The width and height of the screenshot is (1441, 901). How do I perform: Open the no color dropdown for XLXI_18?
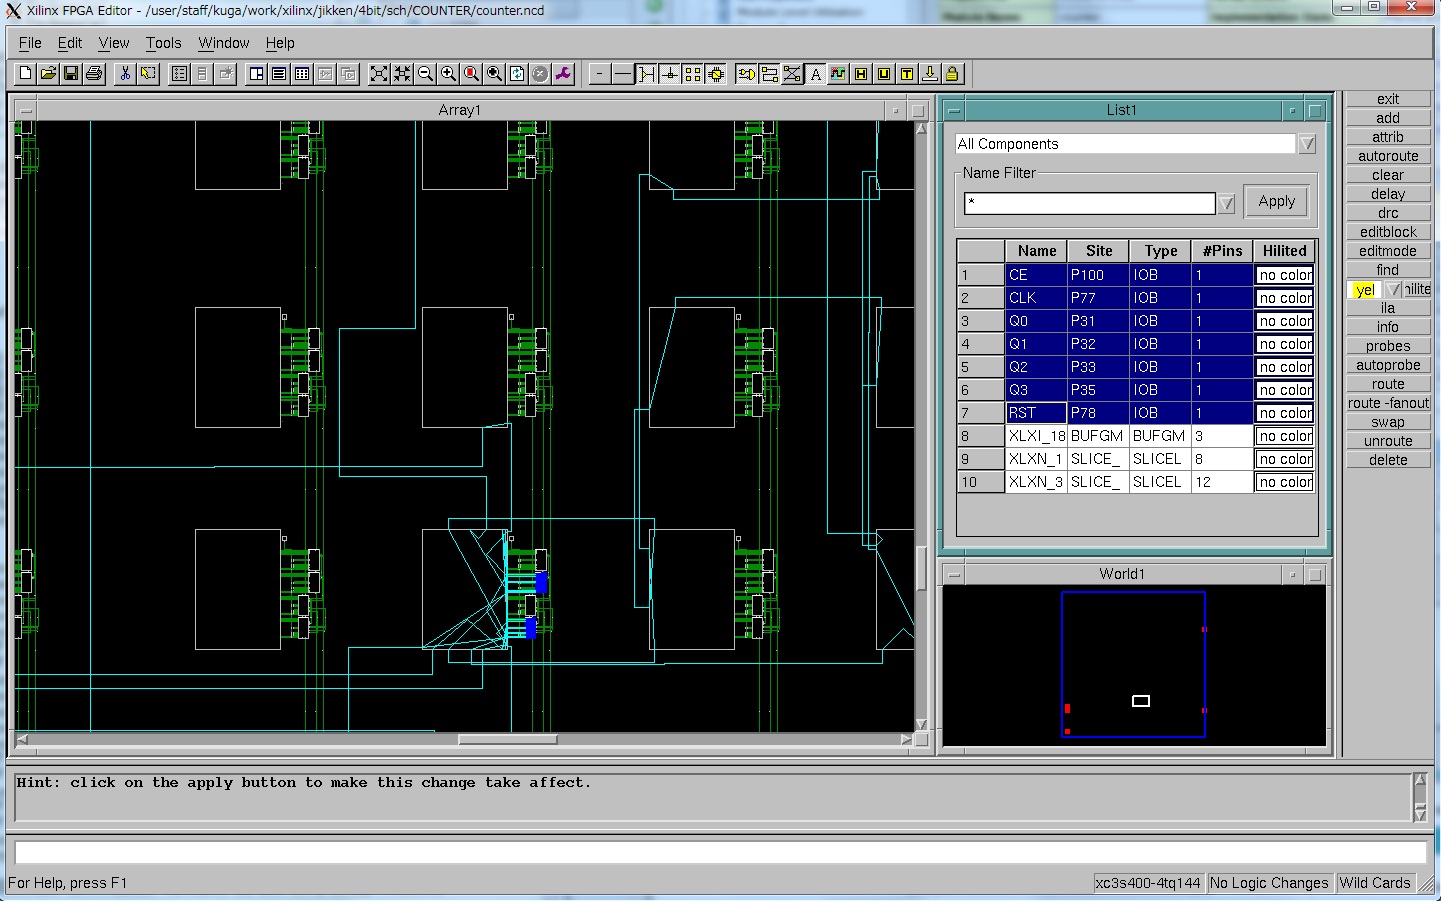(x=1285, y=436)
